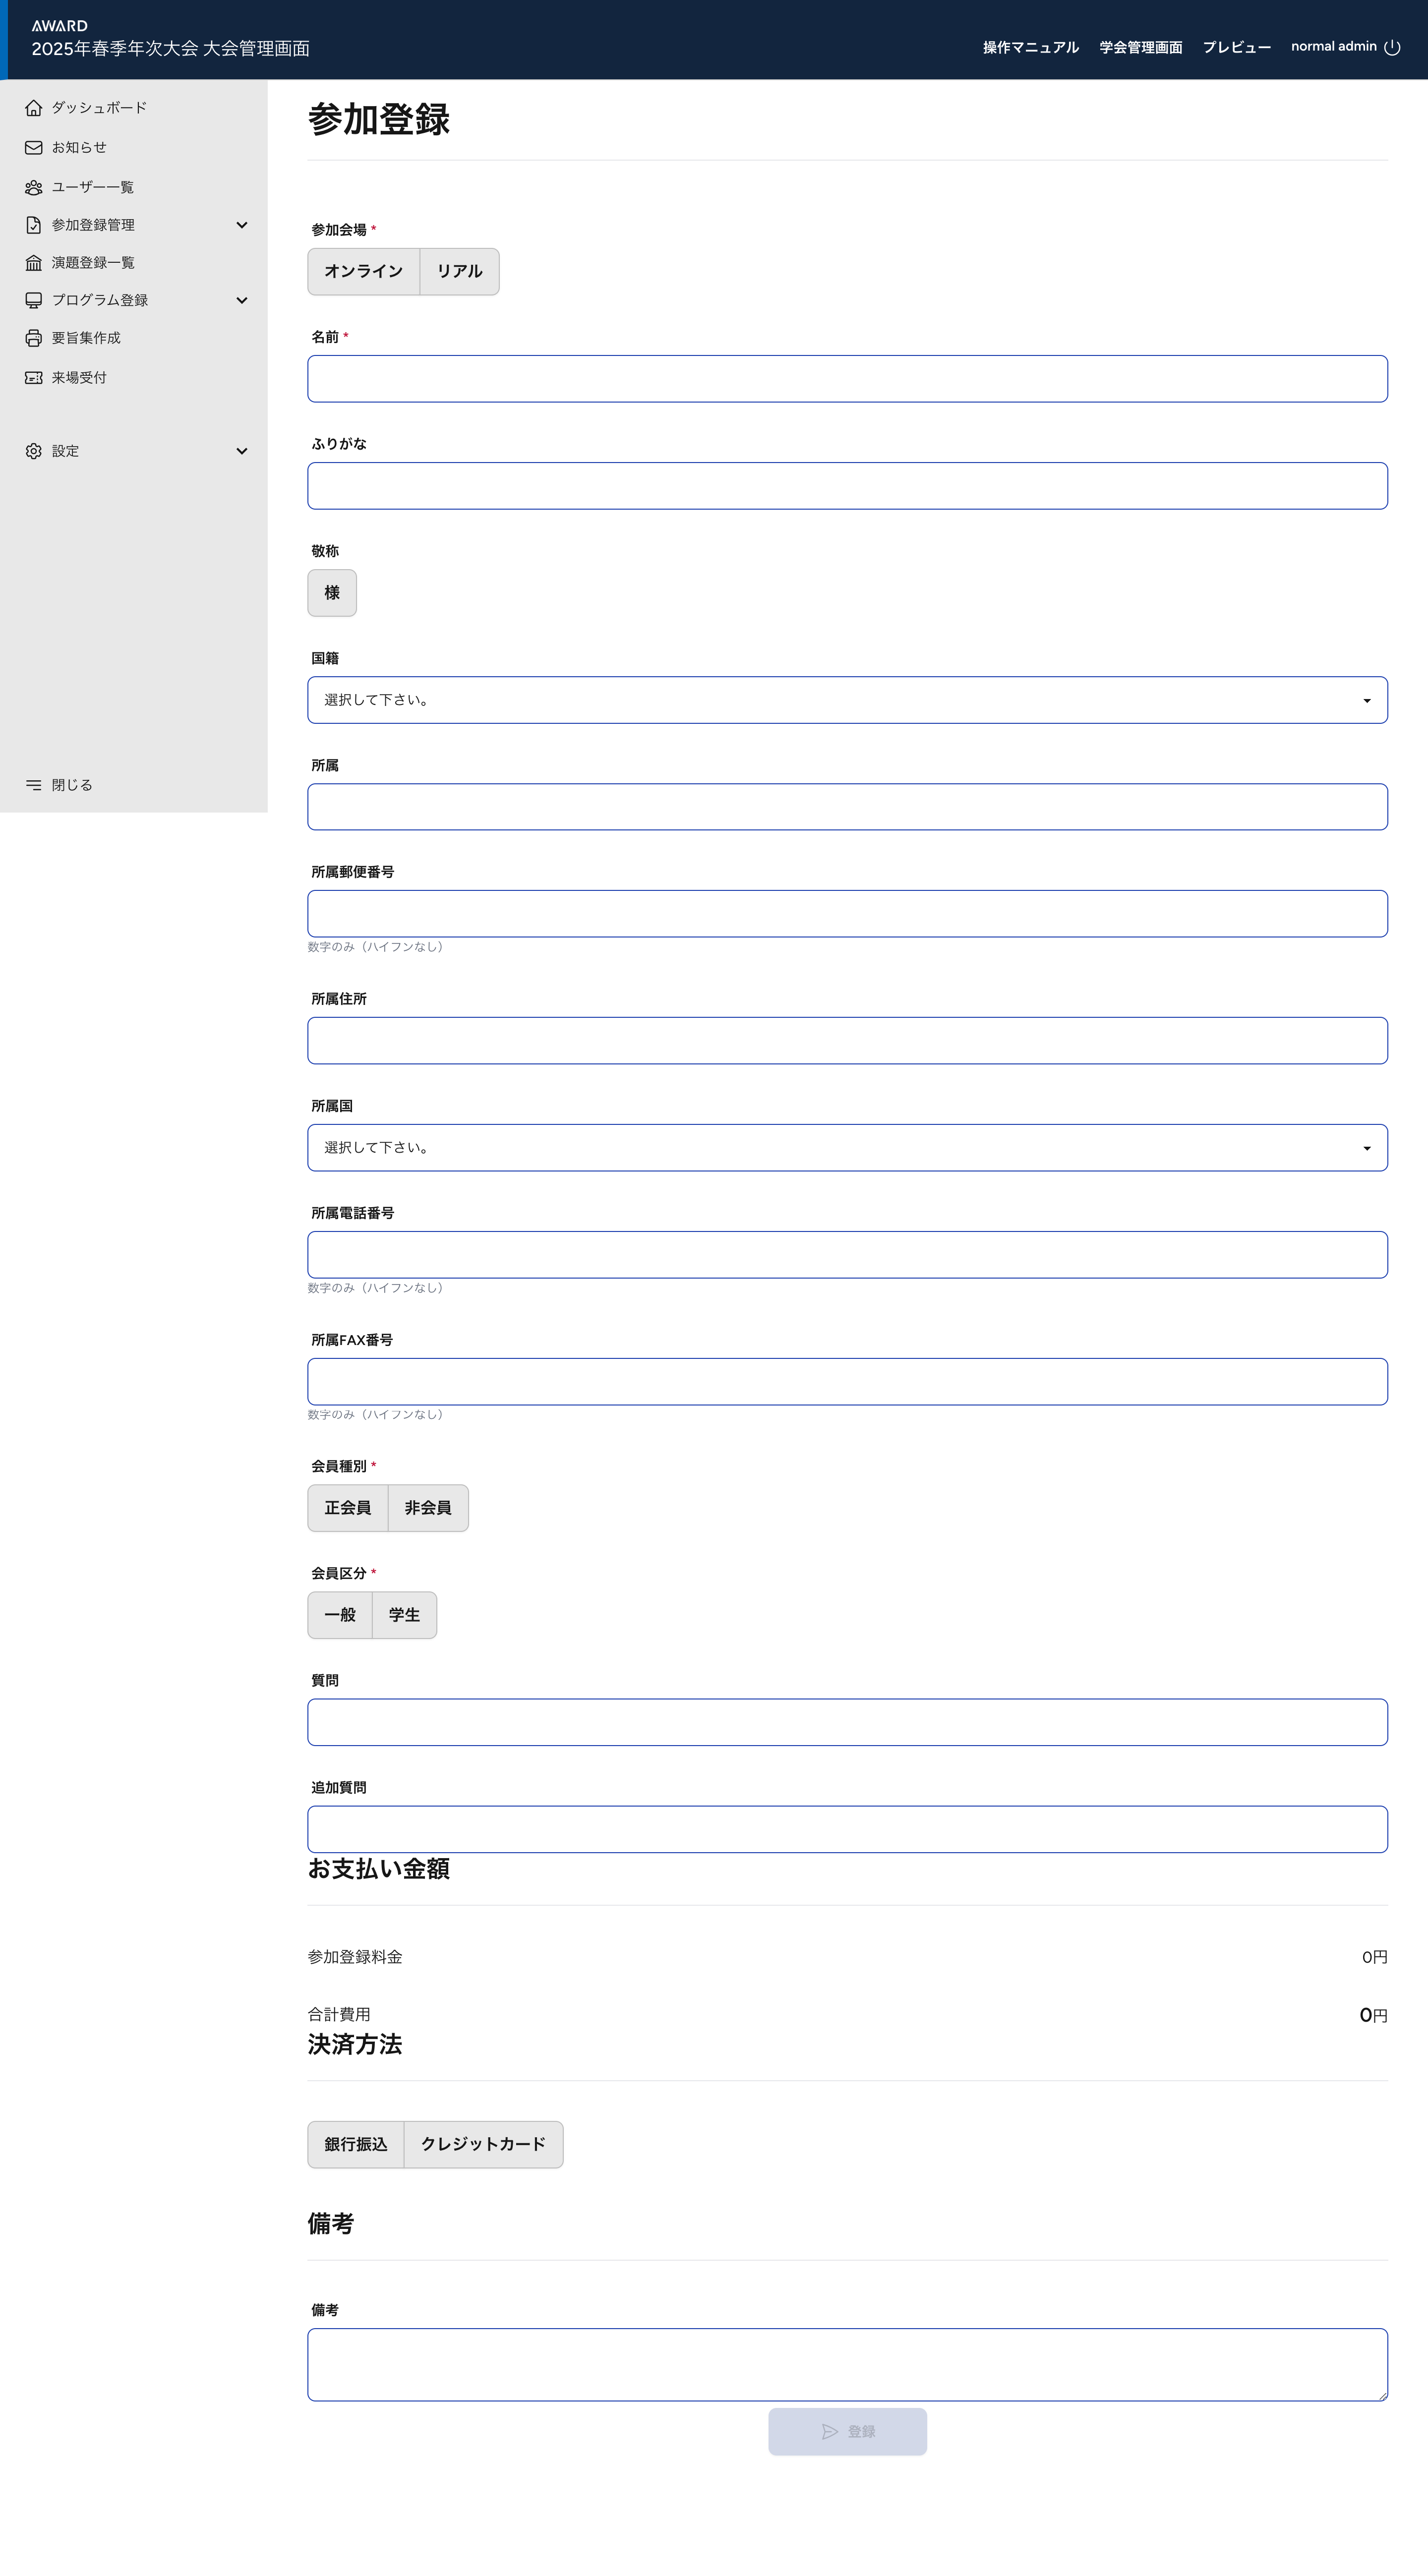
Task: Click the envelope icon next to お知らせ
Action: (x=33, y=148)
